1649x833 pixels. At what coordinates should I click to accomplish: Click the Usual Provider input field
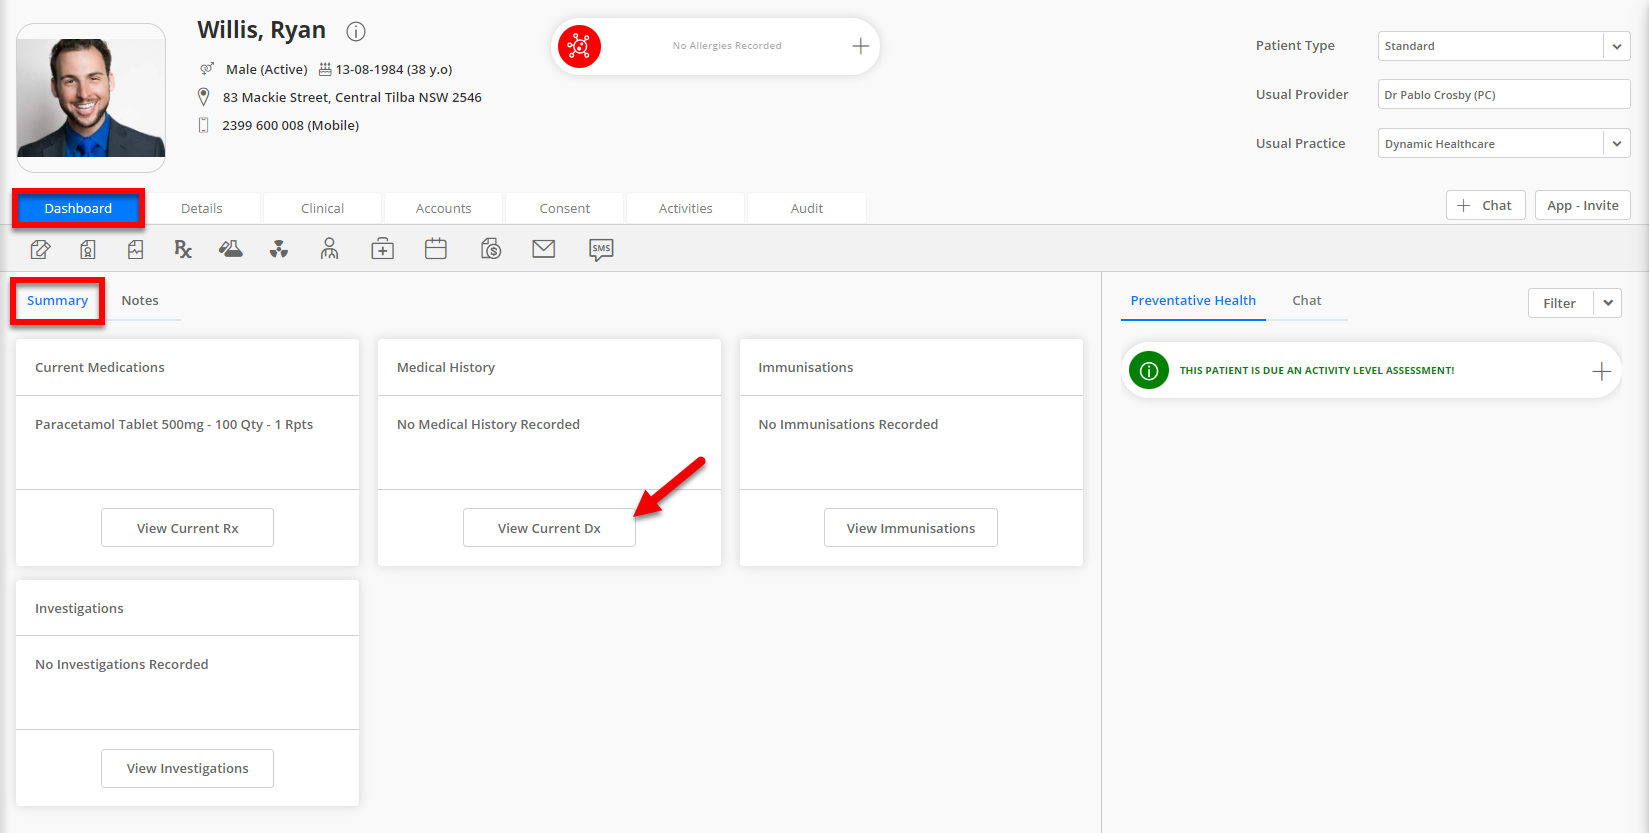(1504, 95)
